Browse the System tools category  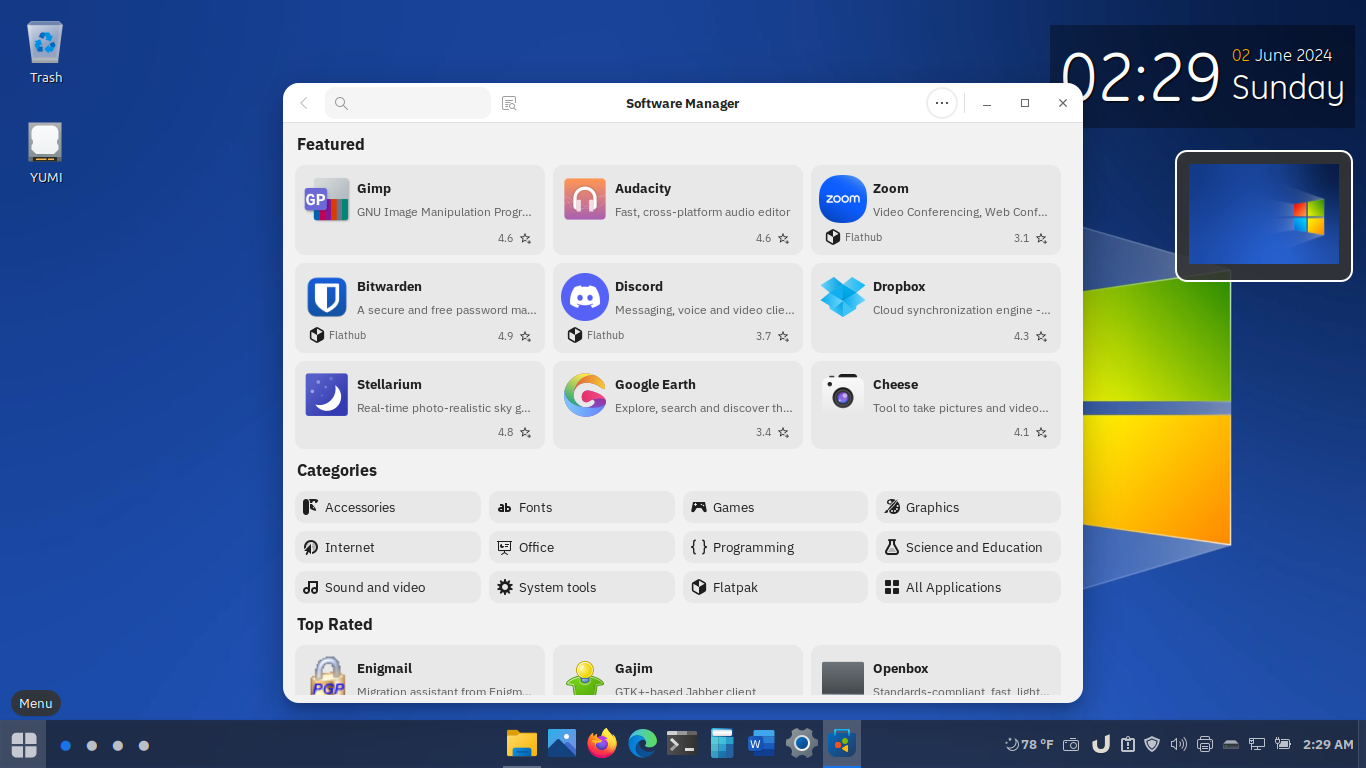tap(582, 587)
